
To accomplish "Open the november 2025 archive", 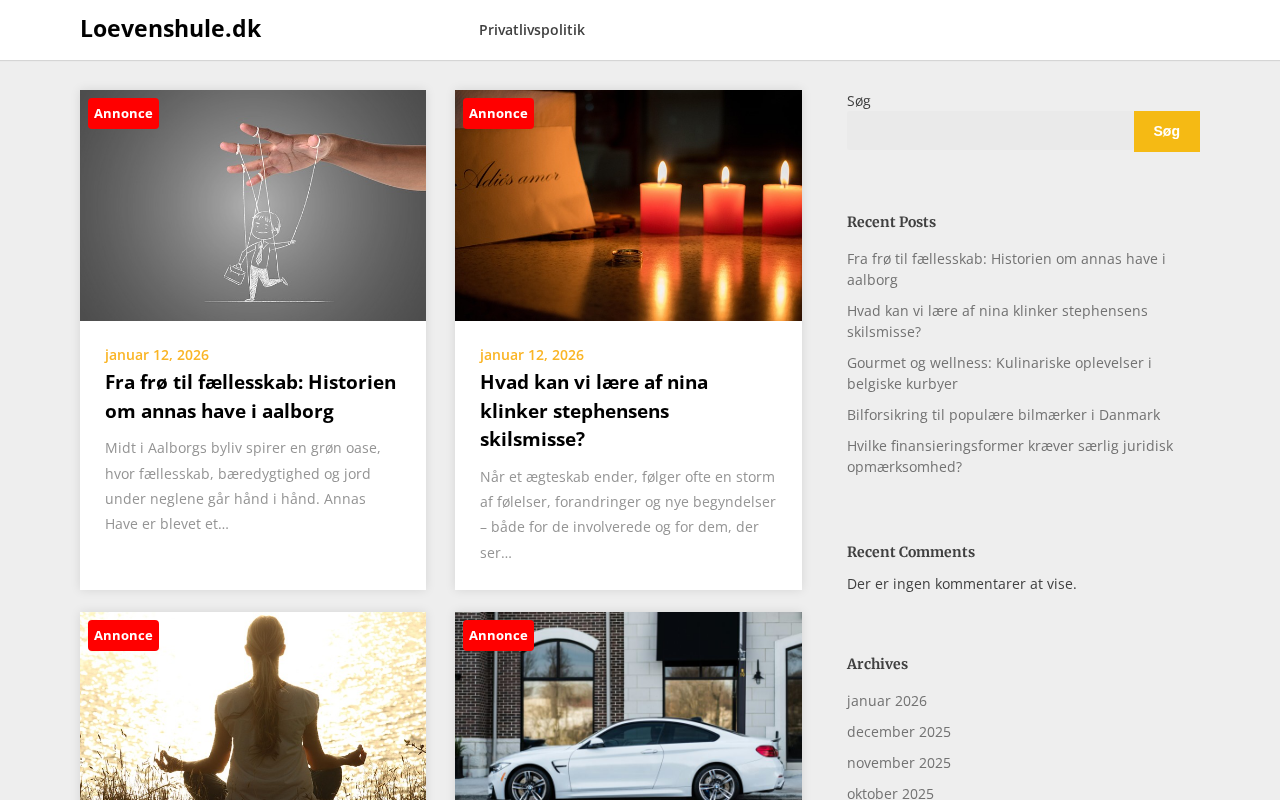I will [899, 762].
